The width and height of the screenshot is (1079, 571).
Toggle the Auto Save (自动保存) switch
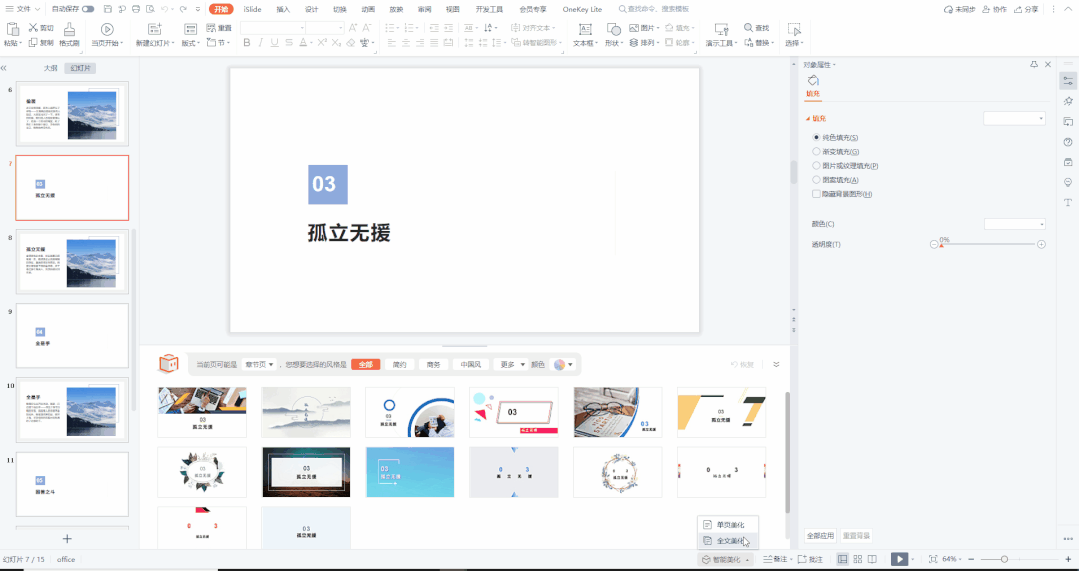[88, 9]
